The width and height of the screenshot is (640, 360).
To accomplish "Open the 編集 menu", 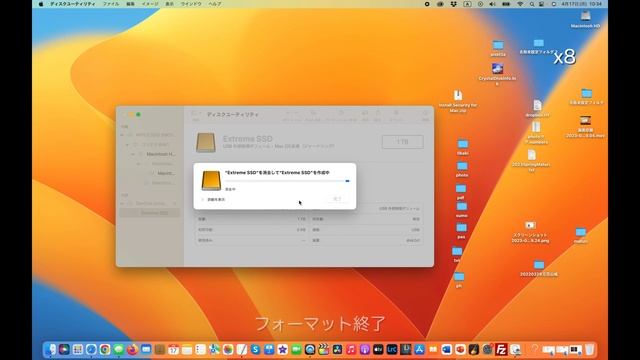I will pos(130,4).
